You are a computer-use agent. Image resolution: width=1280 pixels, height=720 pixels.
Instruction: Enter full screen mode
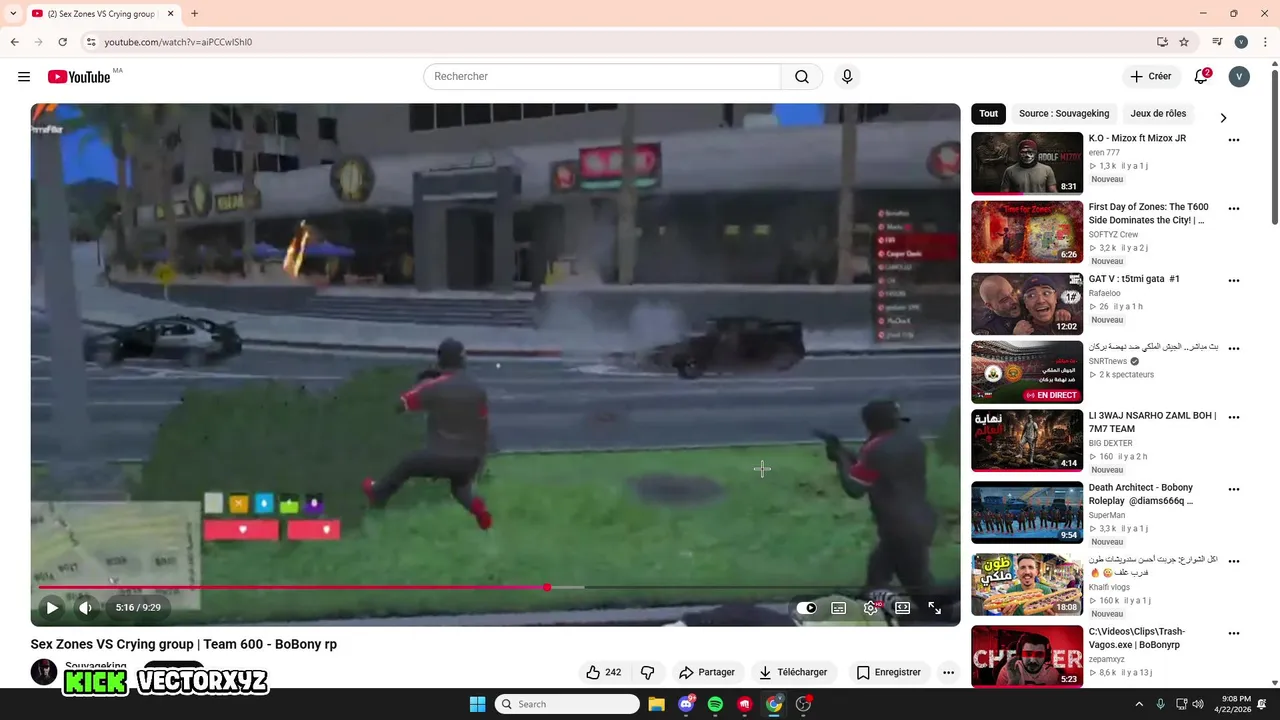pos(934,608)
